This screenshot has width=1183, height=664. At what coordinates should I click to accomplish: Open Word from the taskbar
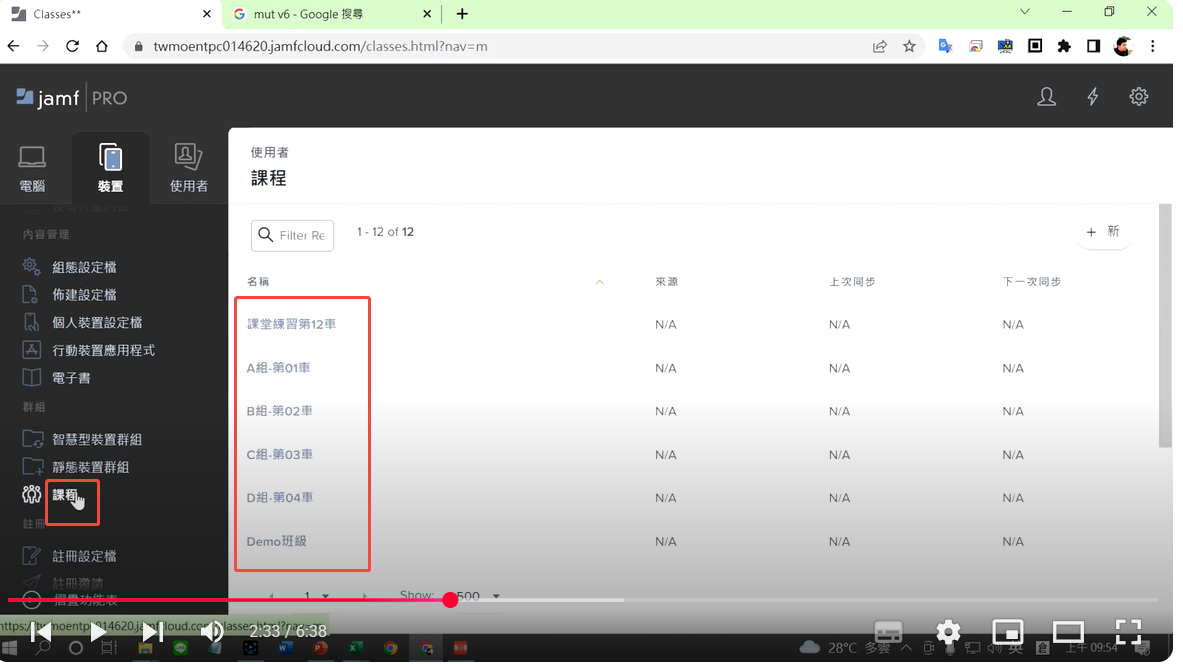pos(285,648)
